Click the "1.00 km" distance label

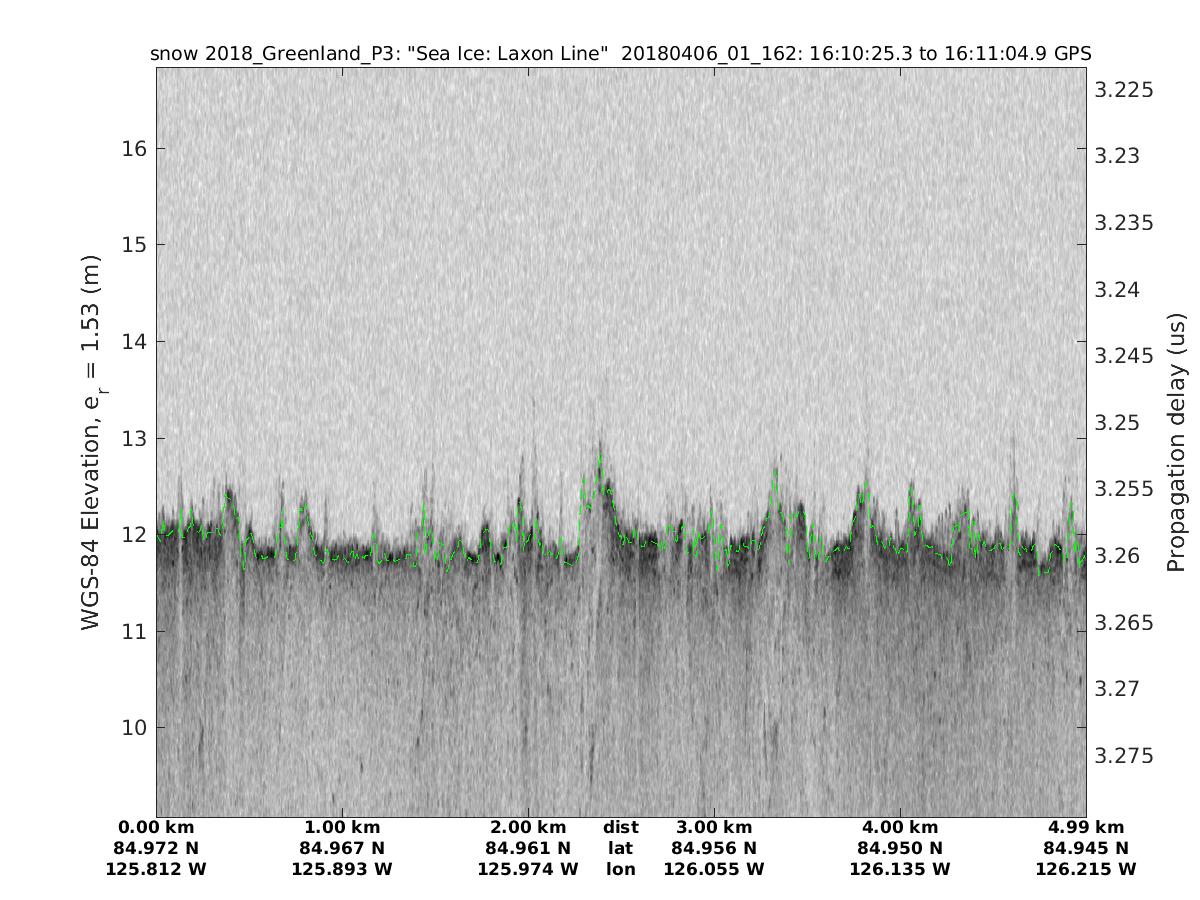click(x=342, y=827)
